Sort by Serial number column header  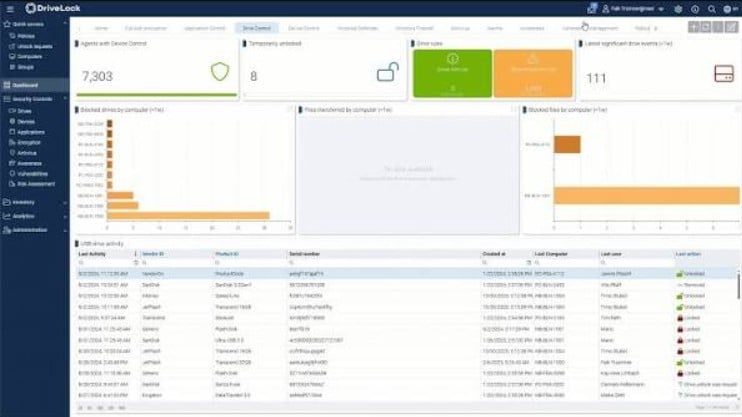[304, 254]
